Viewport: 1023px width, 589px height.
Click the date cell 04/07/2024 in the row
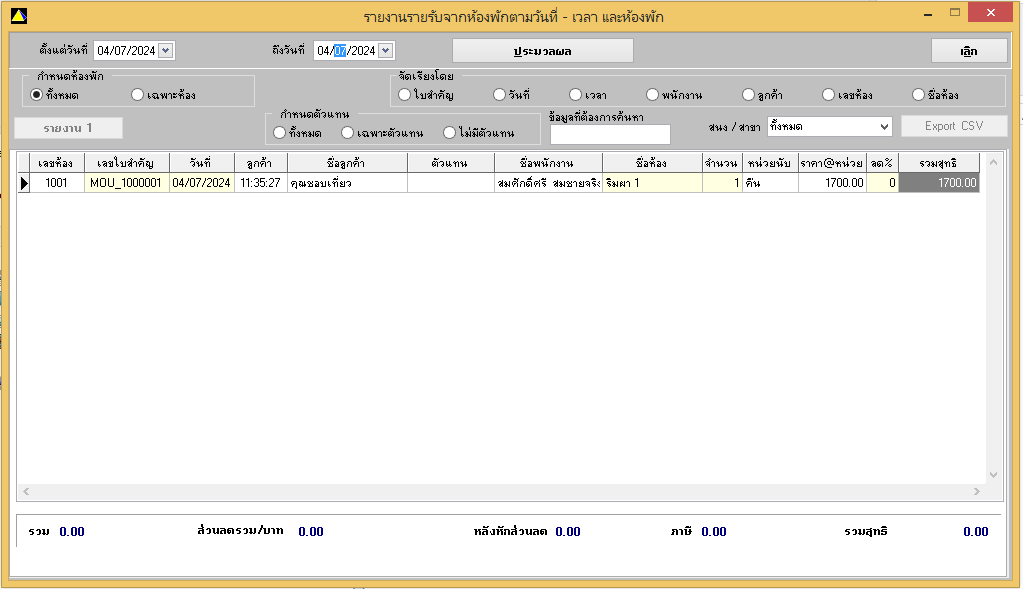202,183
